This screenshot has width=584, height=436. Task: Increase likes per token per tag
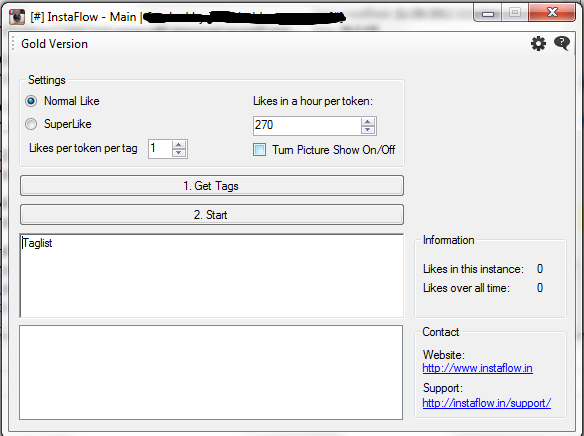tap(179, 145)
